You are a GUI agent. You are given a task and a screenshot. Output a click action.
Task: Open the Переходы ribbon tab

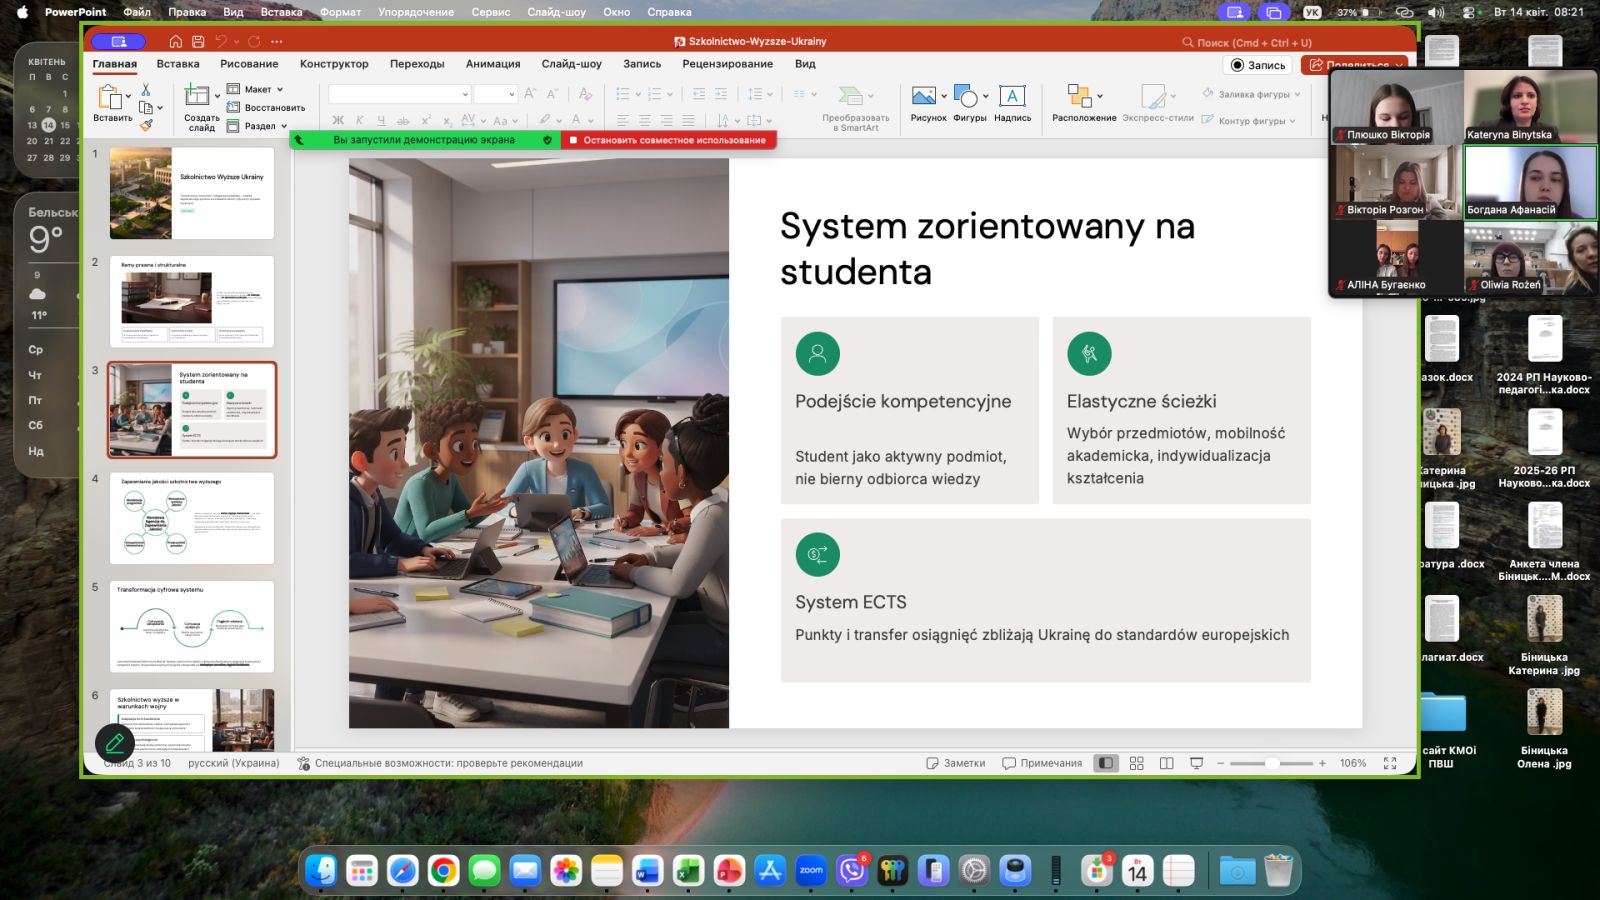point(417,64)
